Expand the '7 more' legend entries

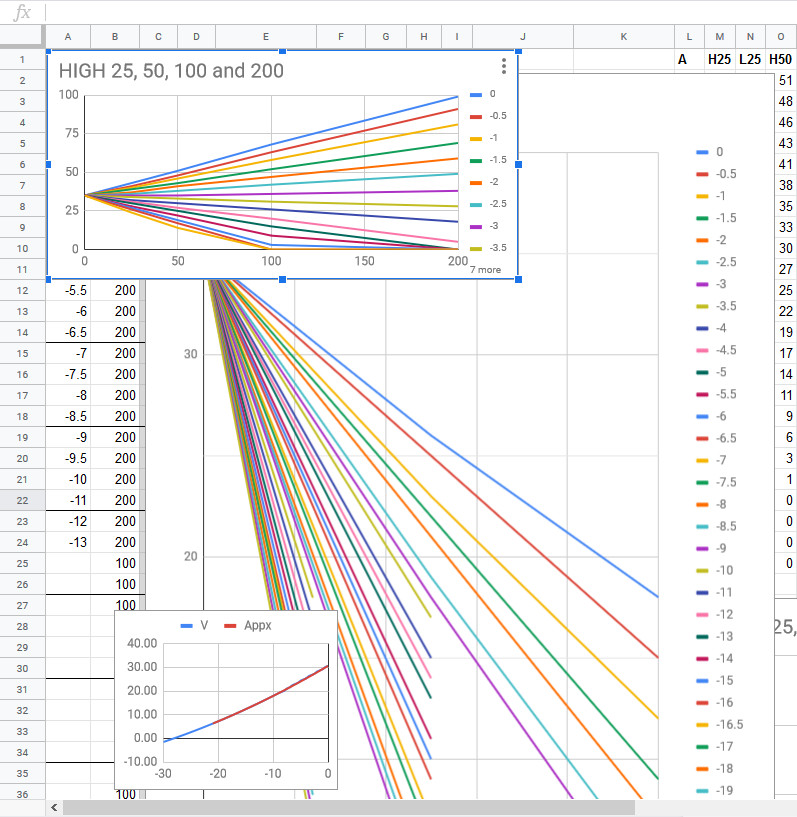tap(485, 270)
